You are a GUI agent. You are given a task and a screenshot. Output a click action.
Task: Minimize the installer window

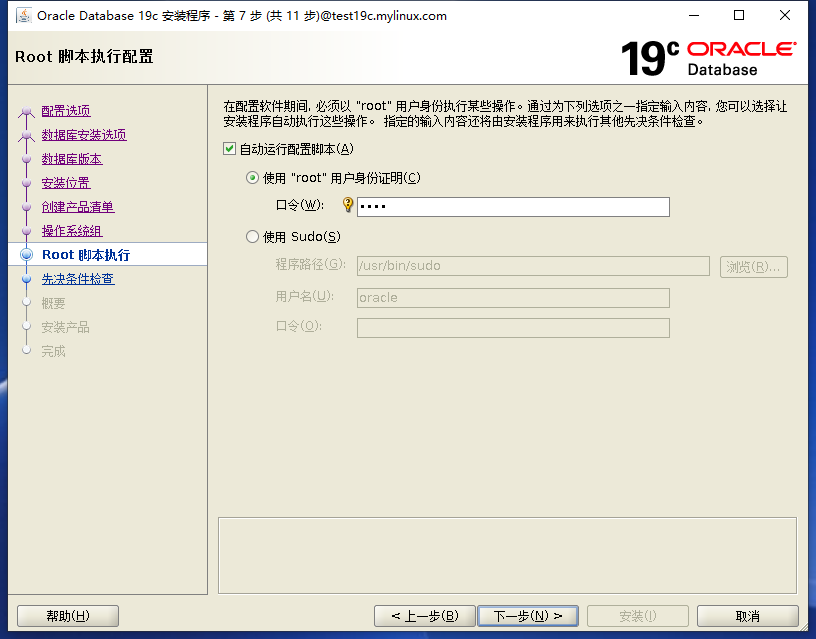(694, 16)
